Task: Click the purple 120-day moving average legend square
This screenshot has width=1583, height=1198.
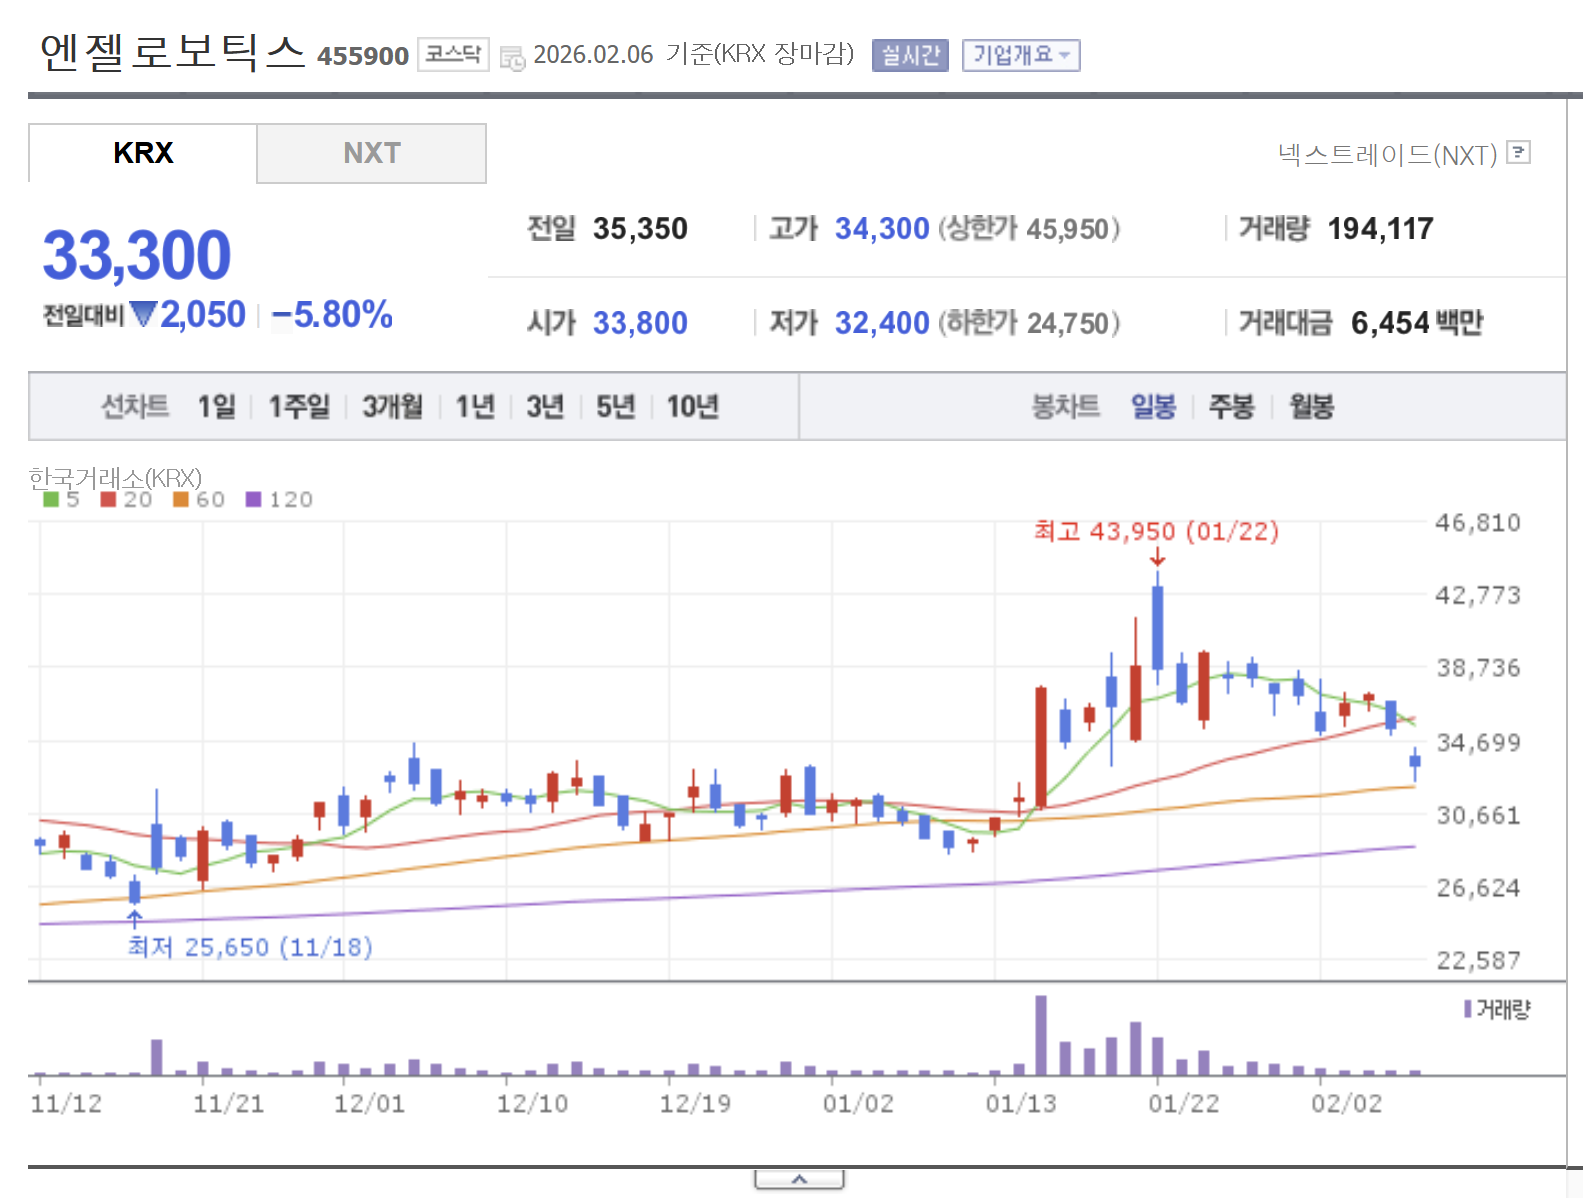Action: pyautogui.click(x=253, y=499)
